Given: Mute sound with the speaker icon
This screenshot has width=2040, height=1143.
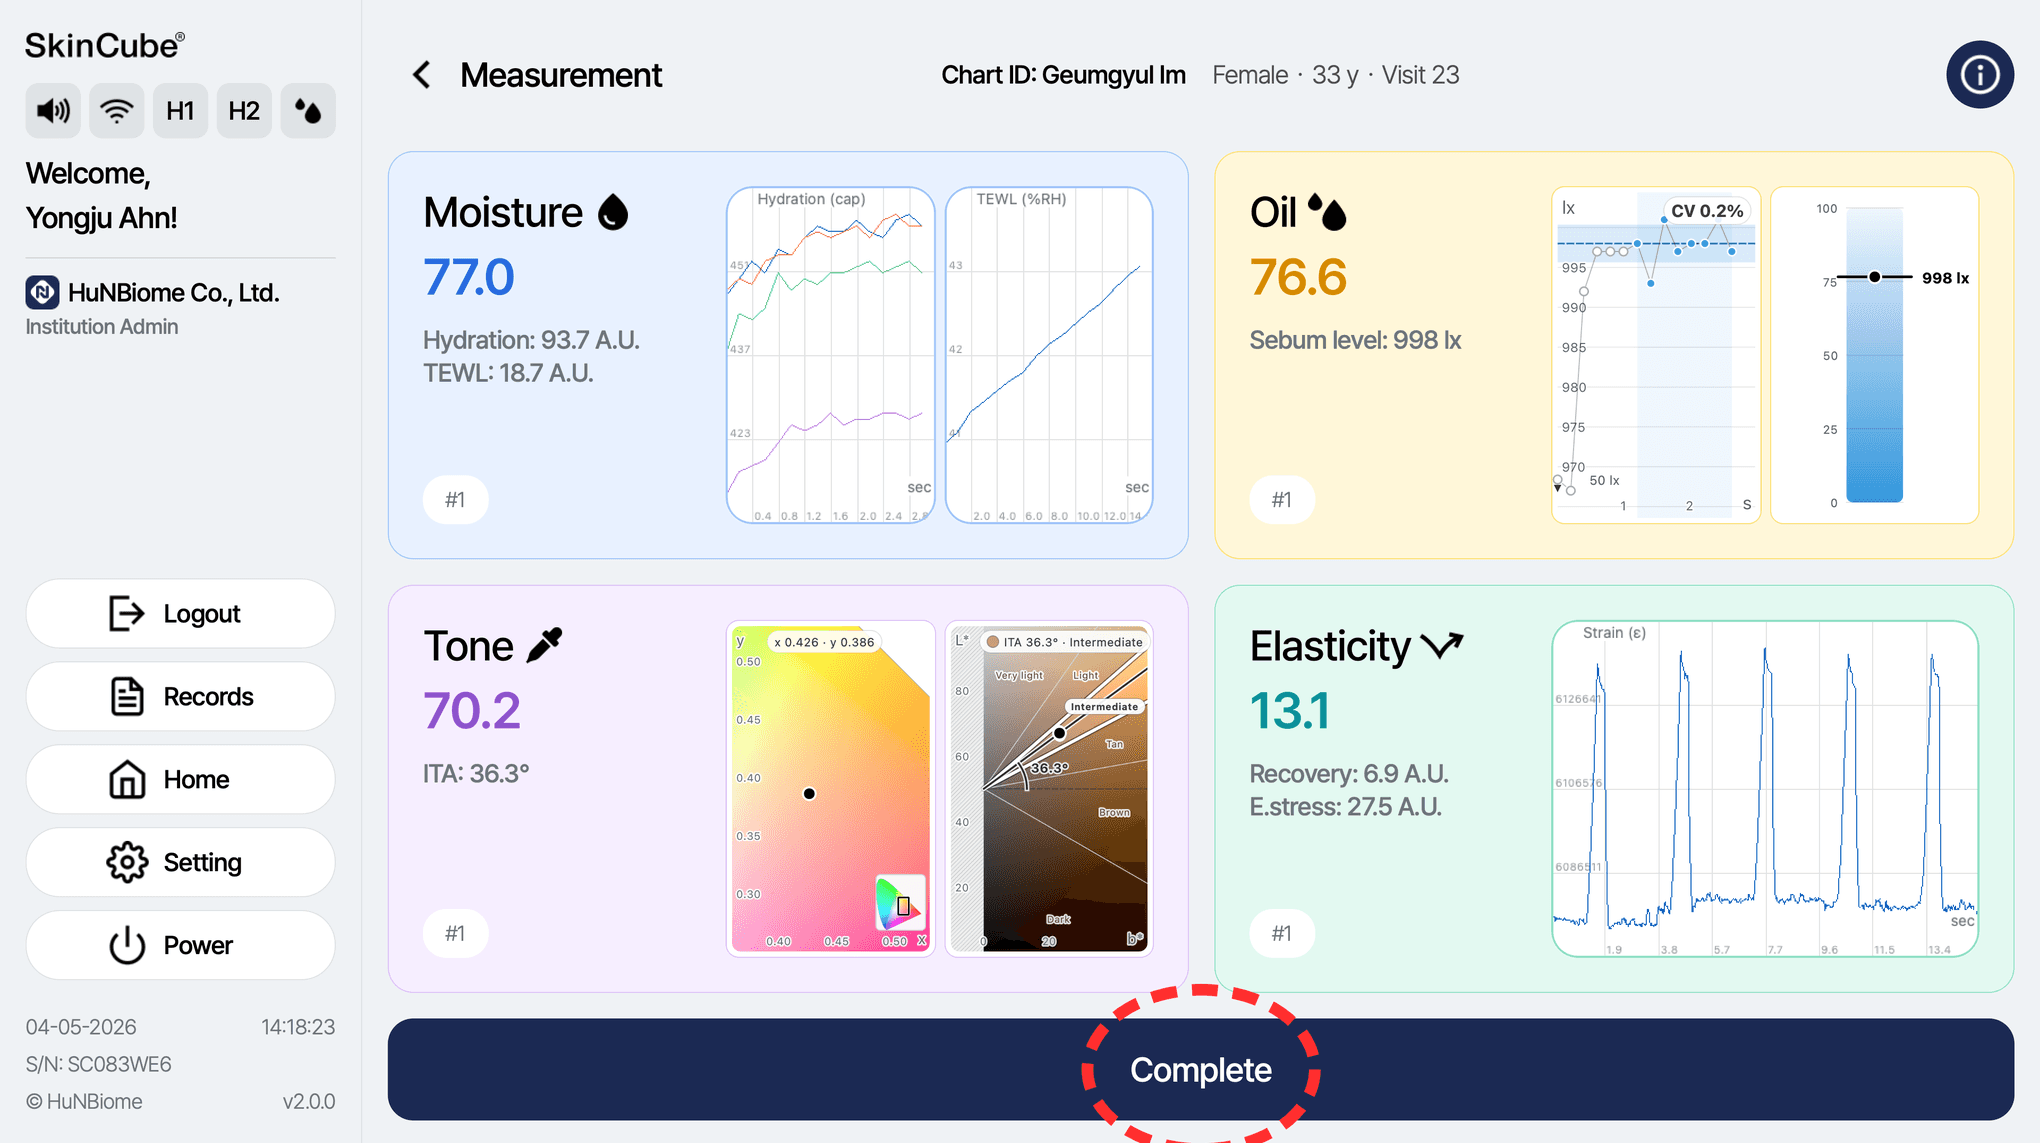Looking at the screenshot, I should point(53,111).
